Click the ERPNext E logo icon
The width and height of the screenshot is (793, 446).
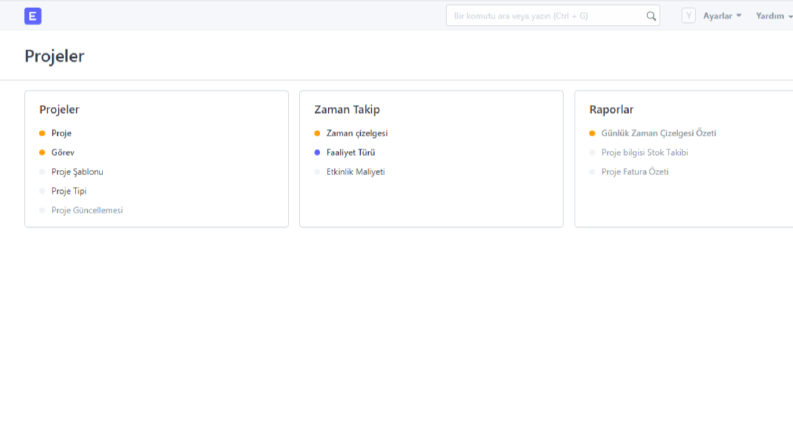[x=32, y=16]
